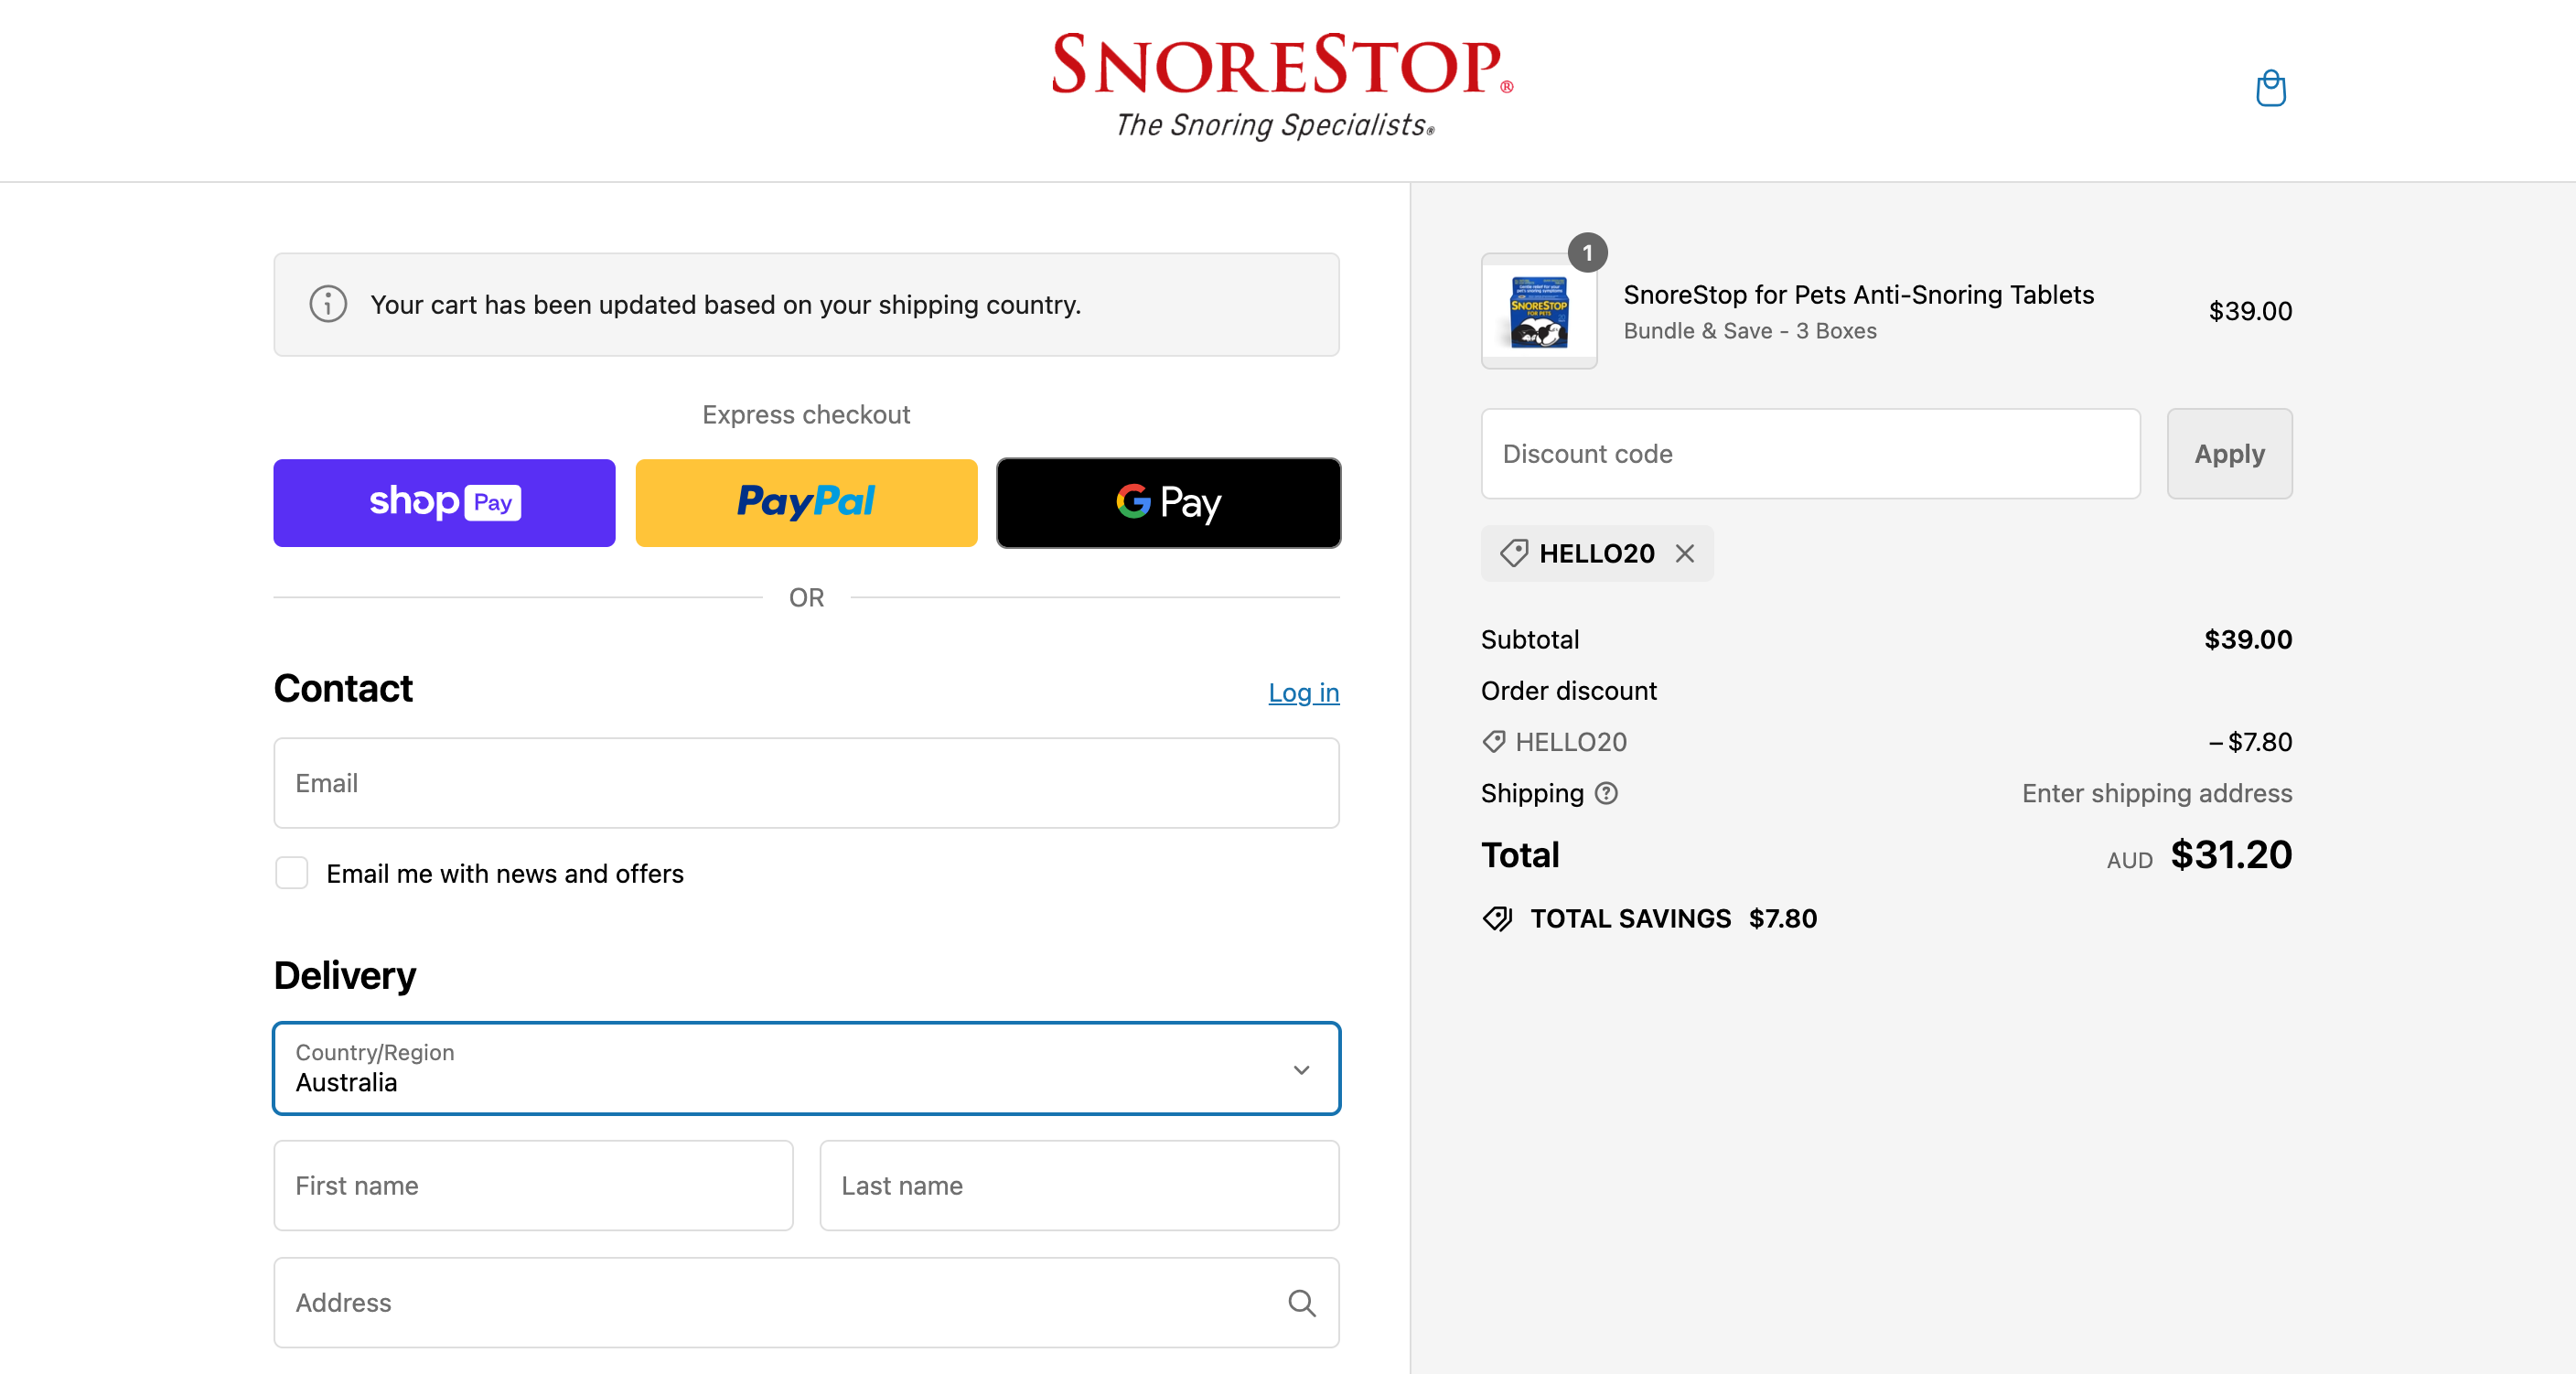Click the SnoreStop logo
This screenshot has width=2576, height=1374.
1281,86
